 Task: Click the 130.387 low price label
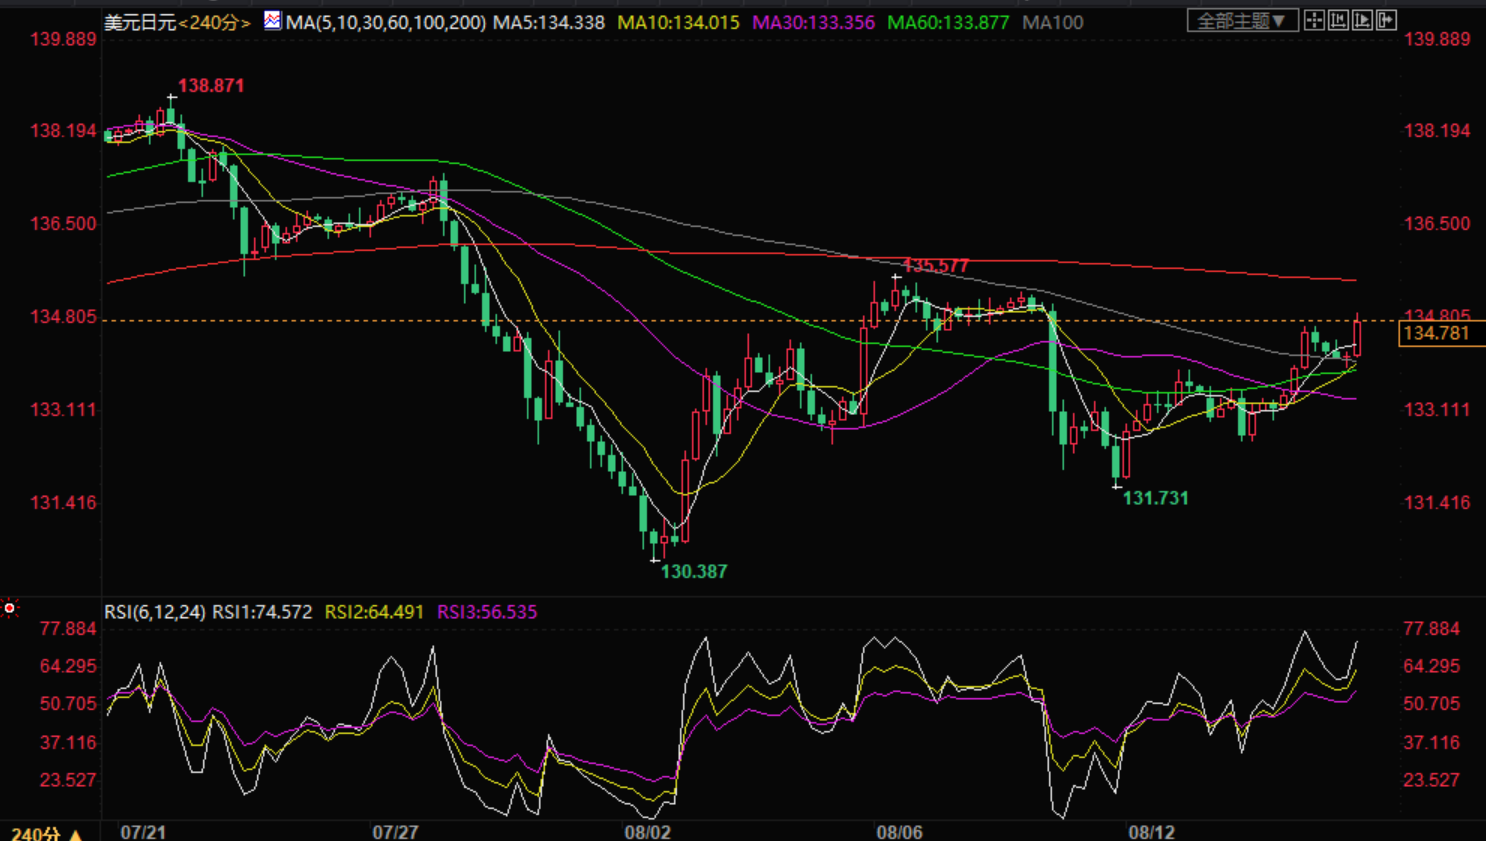point(693,572)
